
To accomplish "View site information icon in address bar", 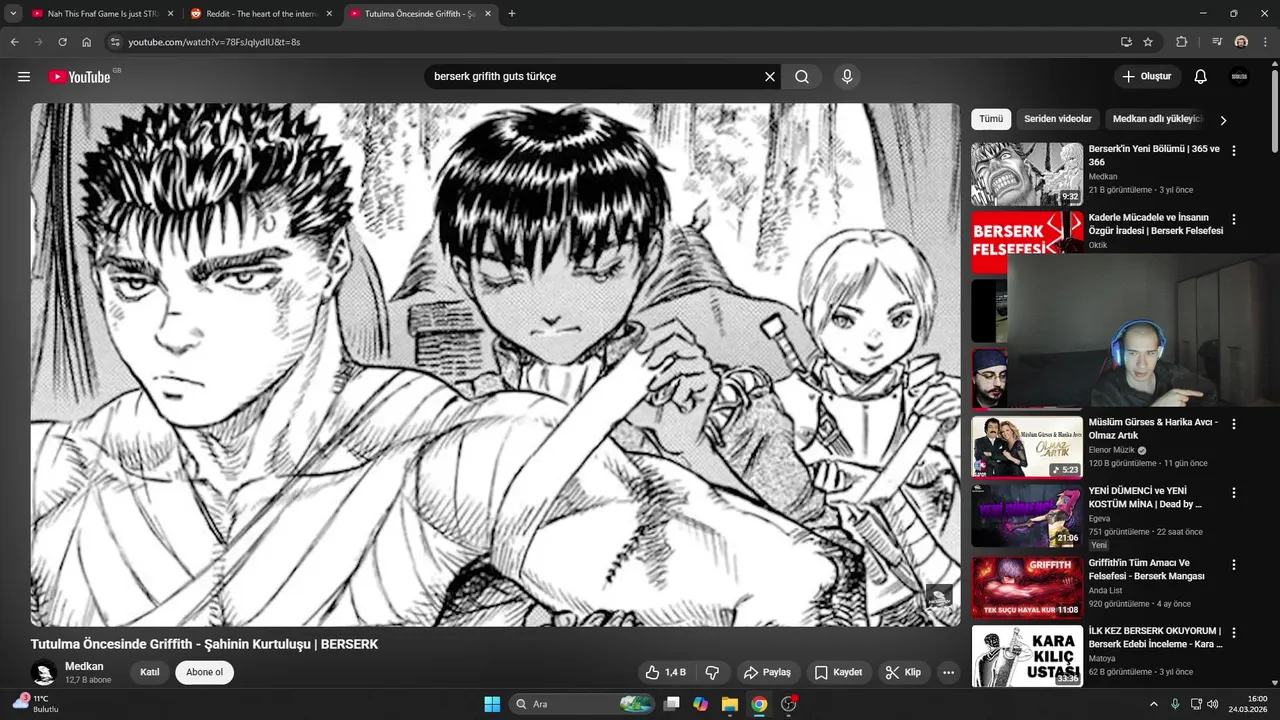I will pos(115,42).
